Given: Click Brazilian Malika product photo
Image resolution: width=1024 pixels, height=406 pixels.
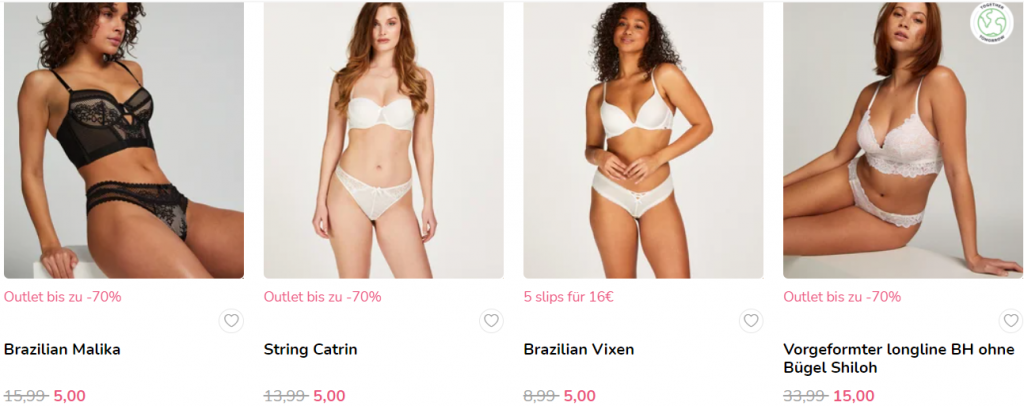Looking at the screenshot, I should [124, 140].
